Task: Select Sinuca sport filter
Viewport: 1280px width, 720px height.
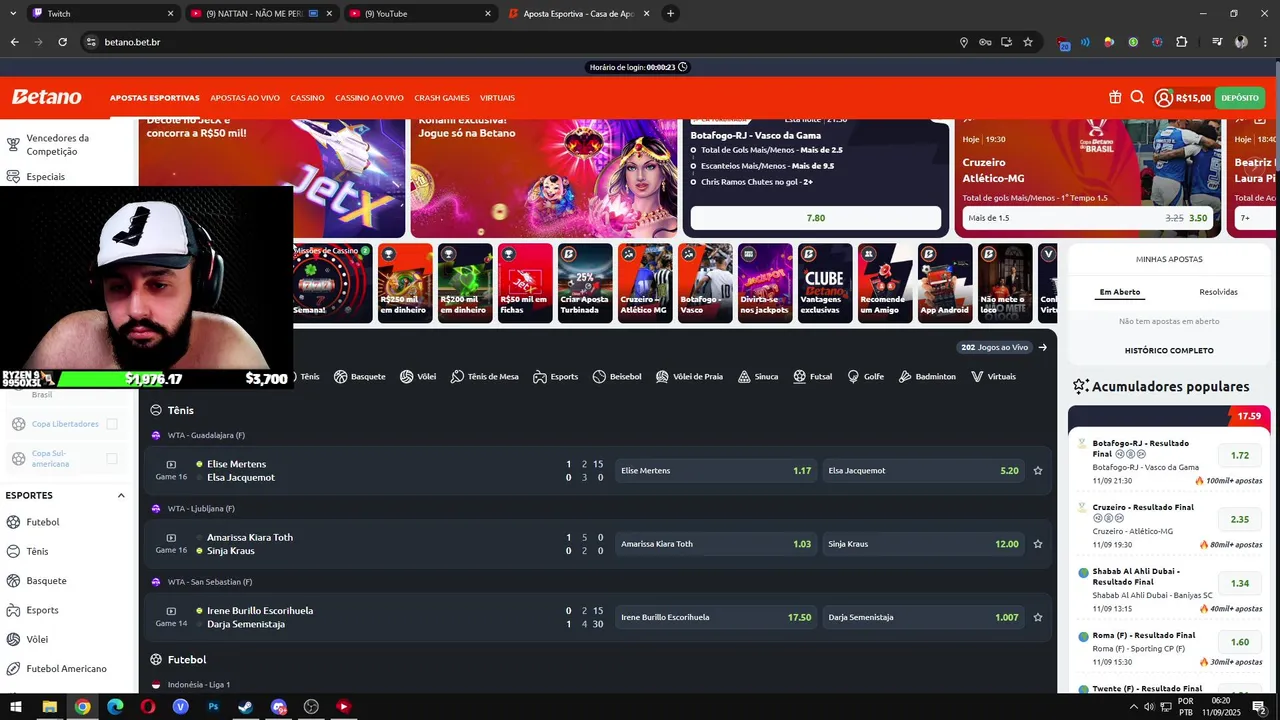Action: coord(758,377)
